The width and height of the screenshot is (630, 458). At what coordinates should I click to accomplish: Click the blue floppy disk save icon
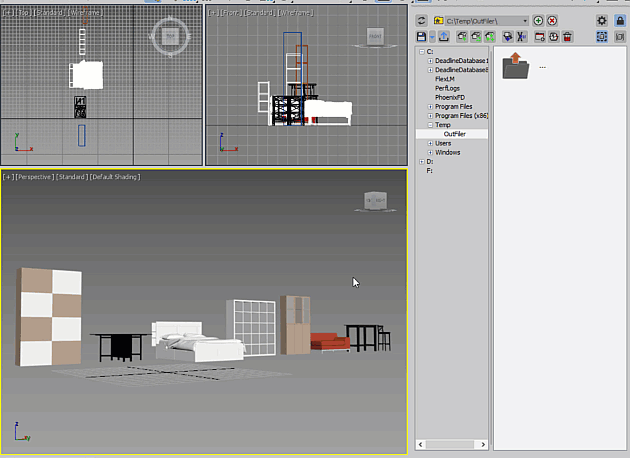(x=421, y=37)
